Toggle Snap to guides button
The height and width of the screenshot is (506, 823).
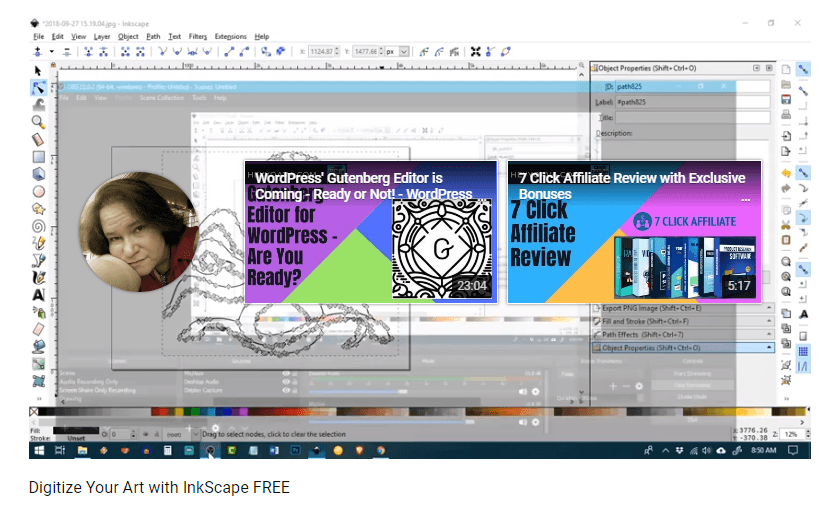click(803, 366)
